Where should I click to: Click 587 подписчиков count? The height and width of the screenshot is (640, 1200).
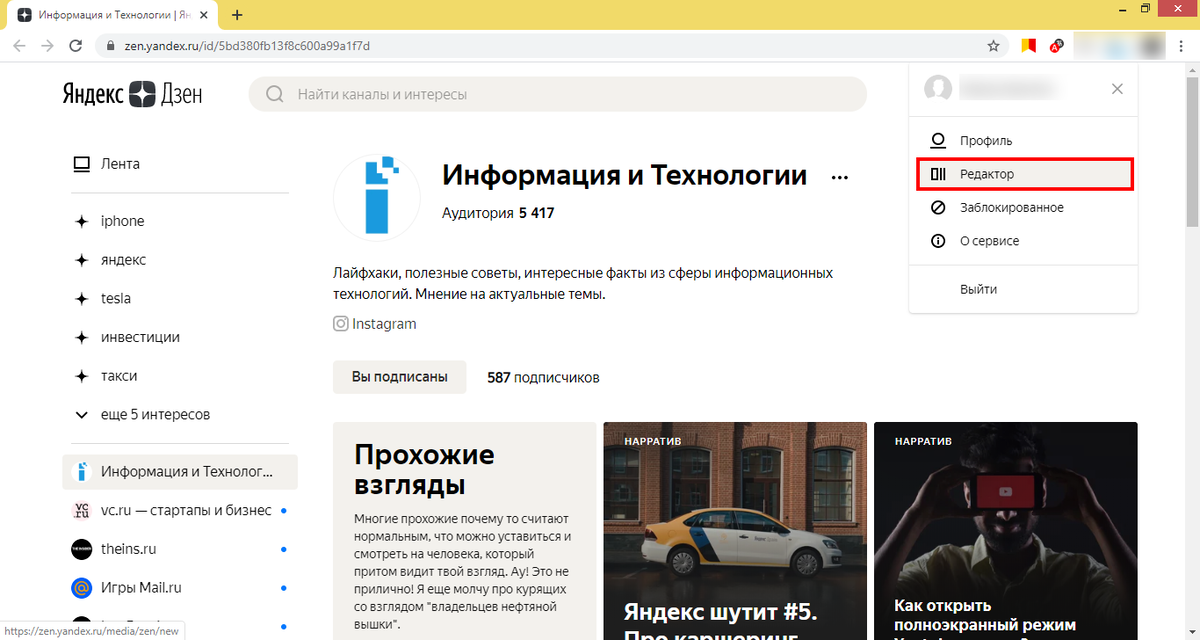coord(543,378)
